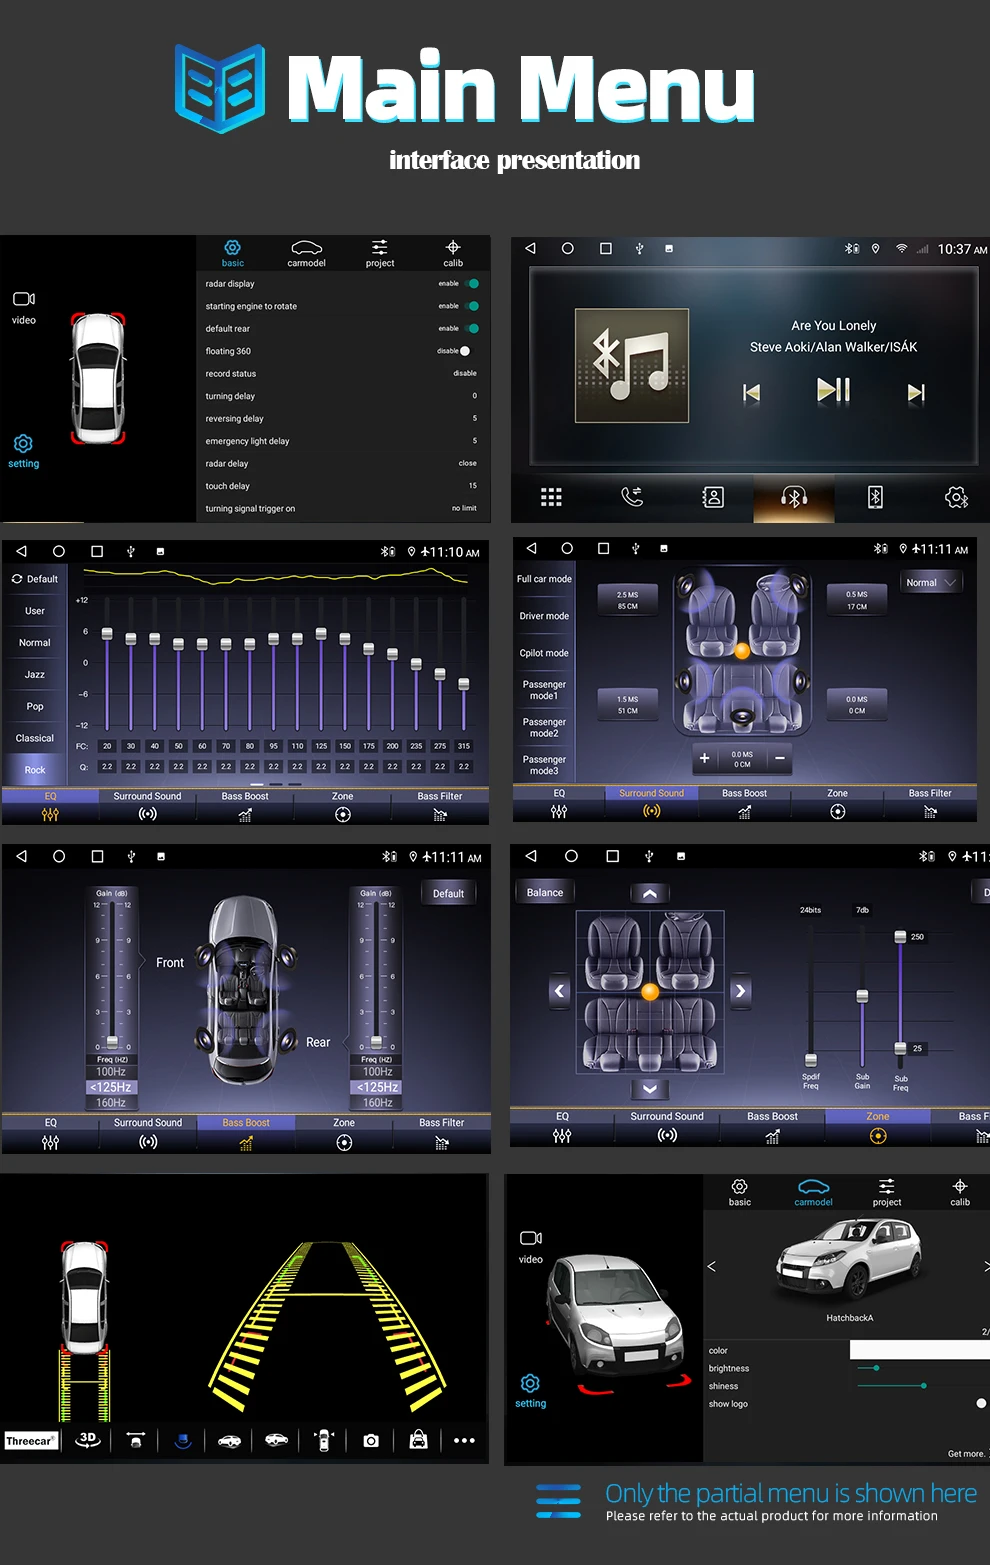Open the car shop bag icon in camera toolbar
The height and width of the screenshot is (1565, 990).
[418, 1440]
